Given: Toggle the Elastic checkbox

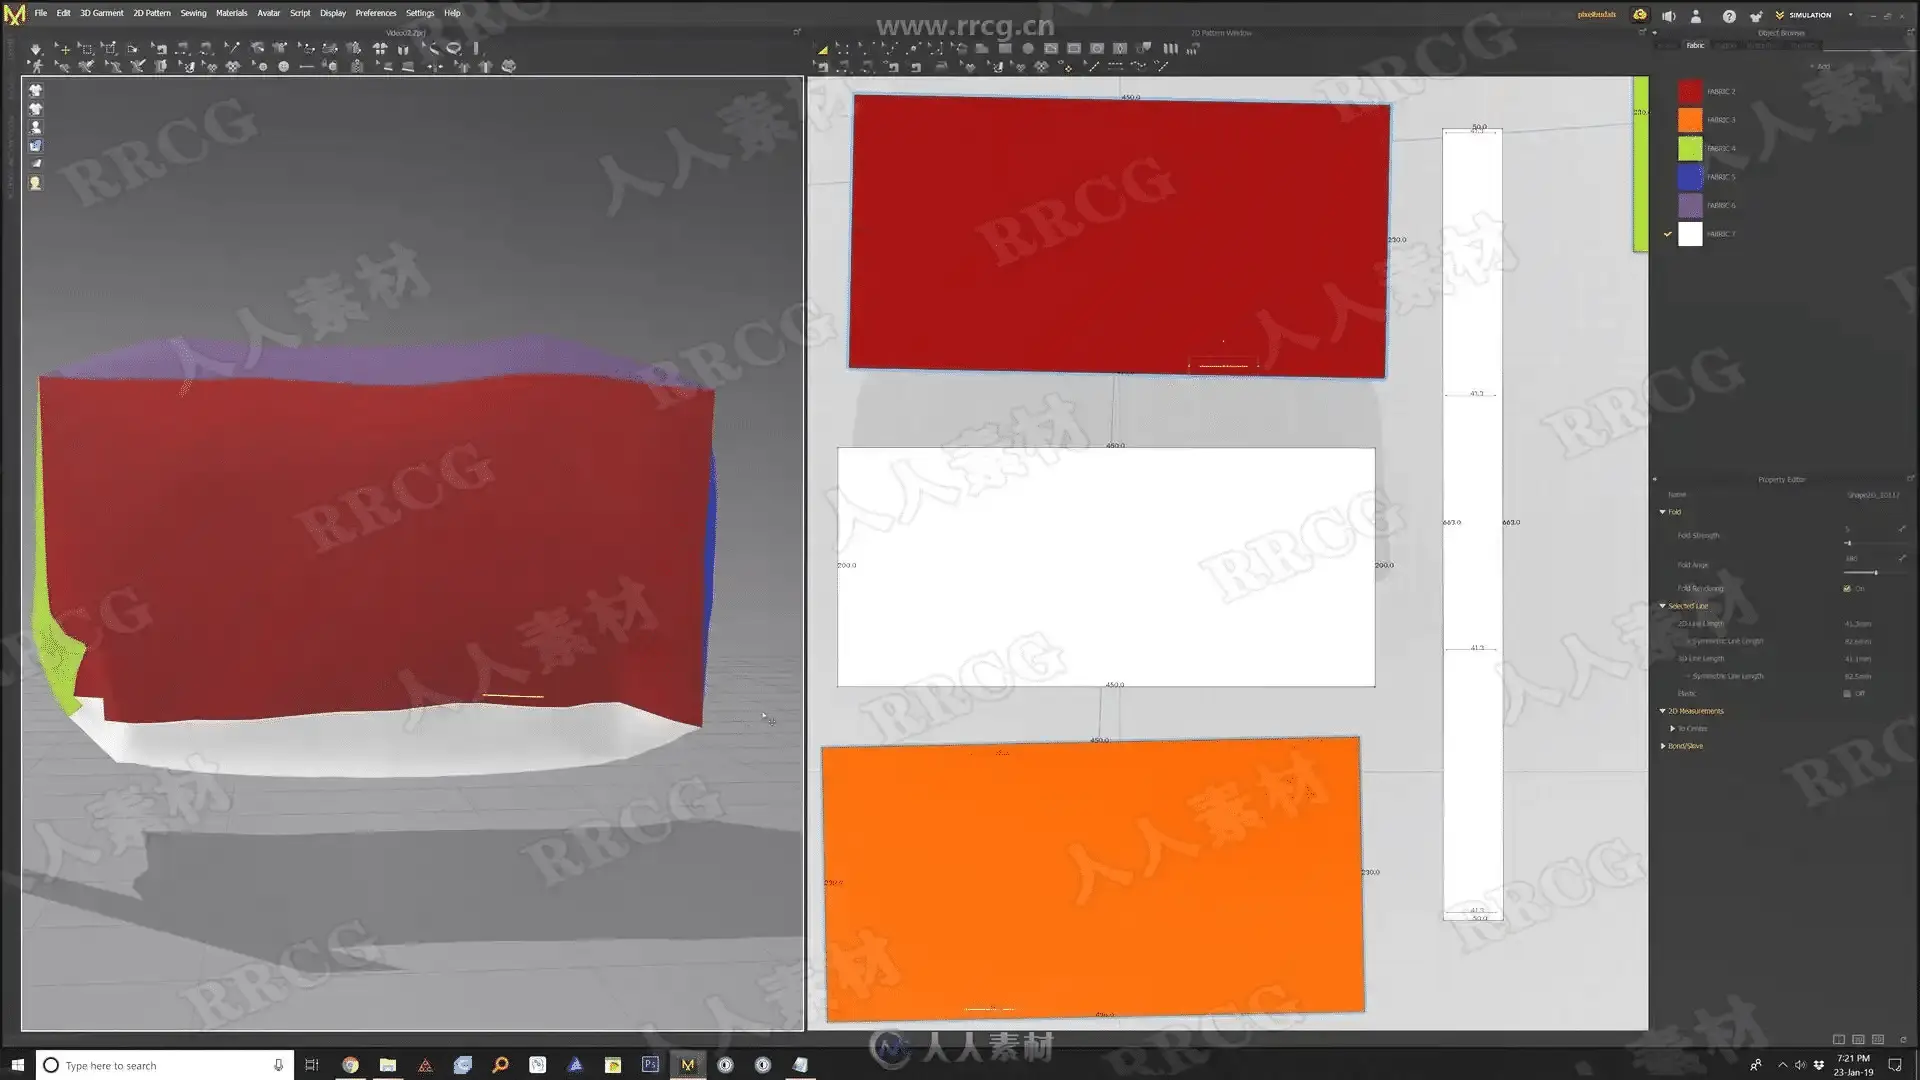Looking at the screenshot, I should tap(1847, 693).
